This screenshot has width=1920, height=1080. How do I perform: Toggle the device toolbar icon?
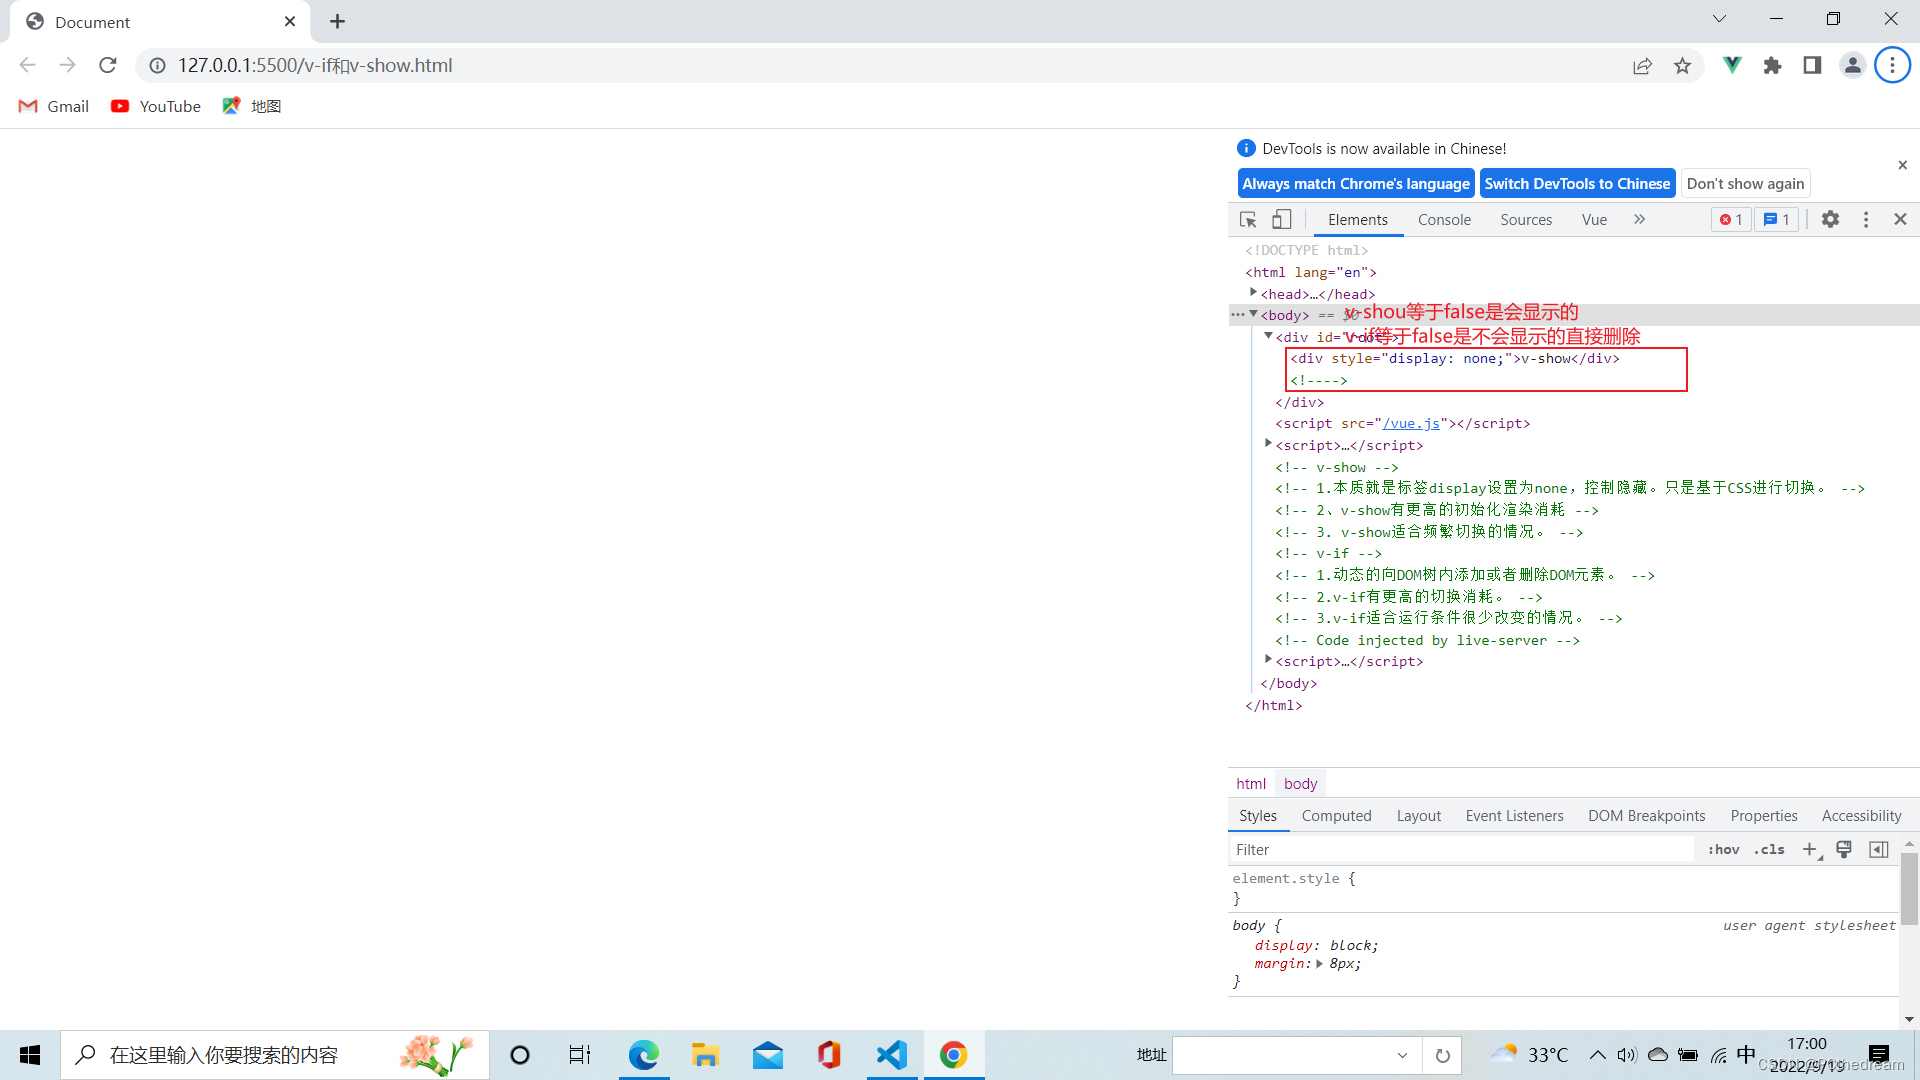(x=1281, y=219)
